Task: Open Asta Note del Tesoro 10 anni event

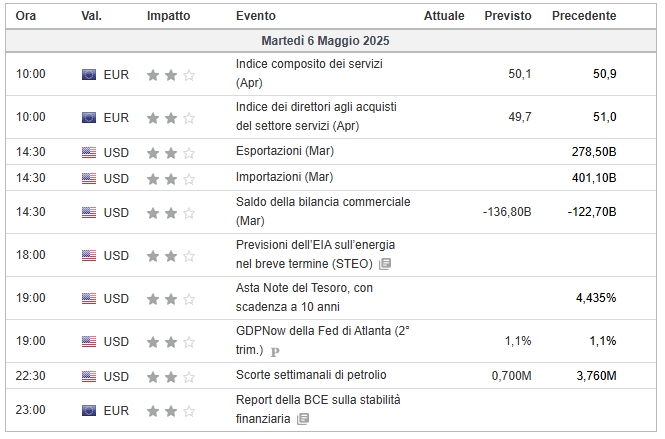Action: (x=304, y=297)
